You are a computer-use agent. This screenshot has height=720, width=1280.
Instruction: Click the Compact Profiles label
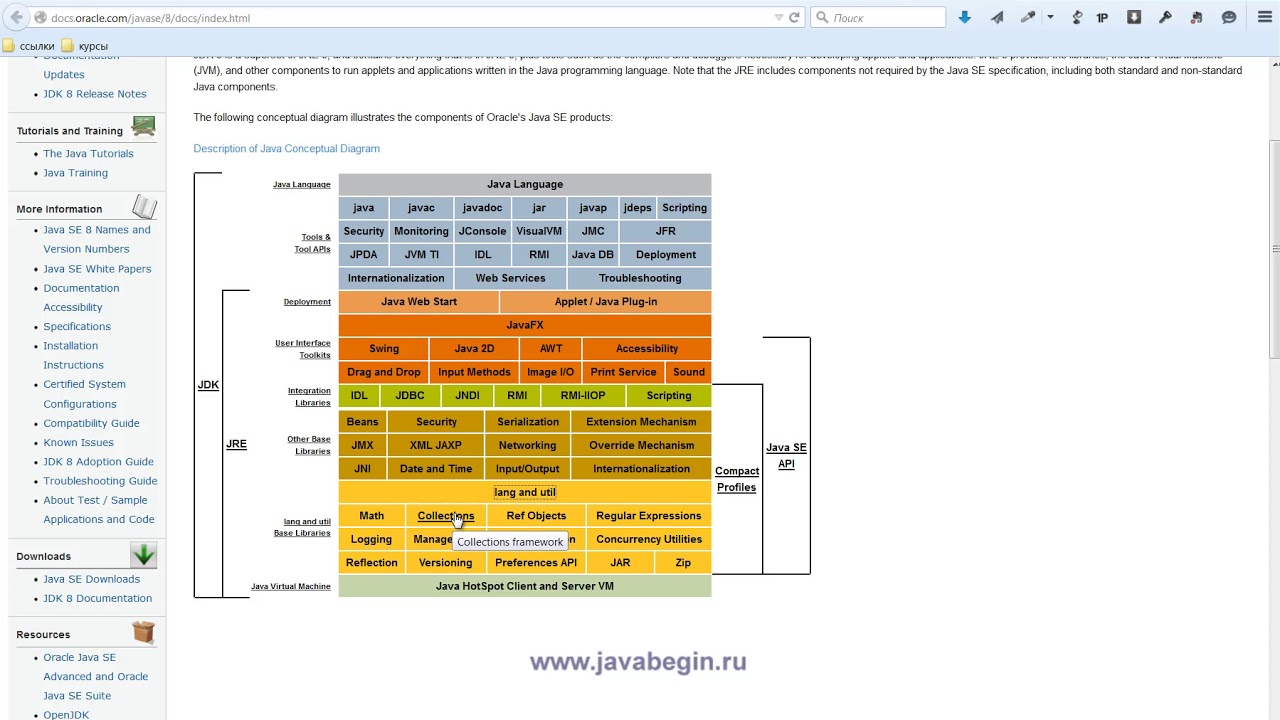tap(737, 479)
